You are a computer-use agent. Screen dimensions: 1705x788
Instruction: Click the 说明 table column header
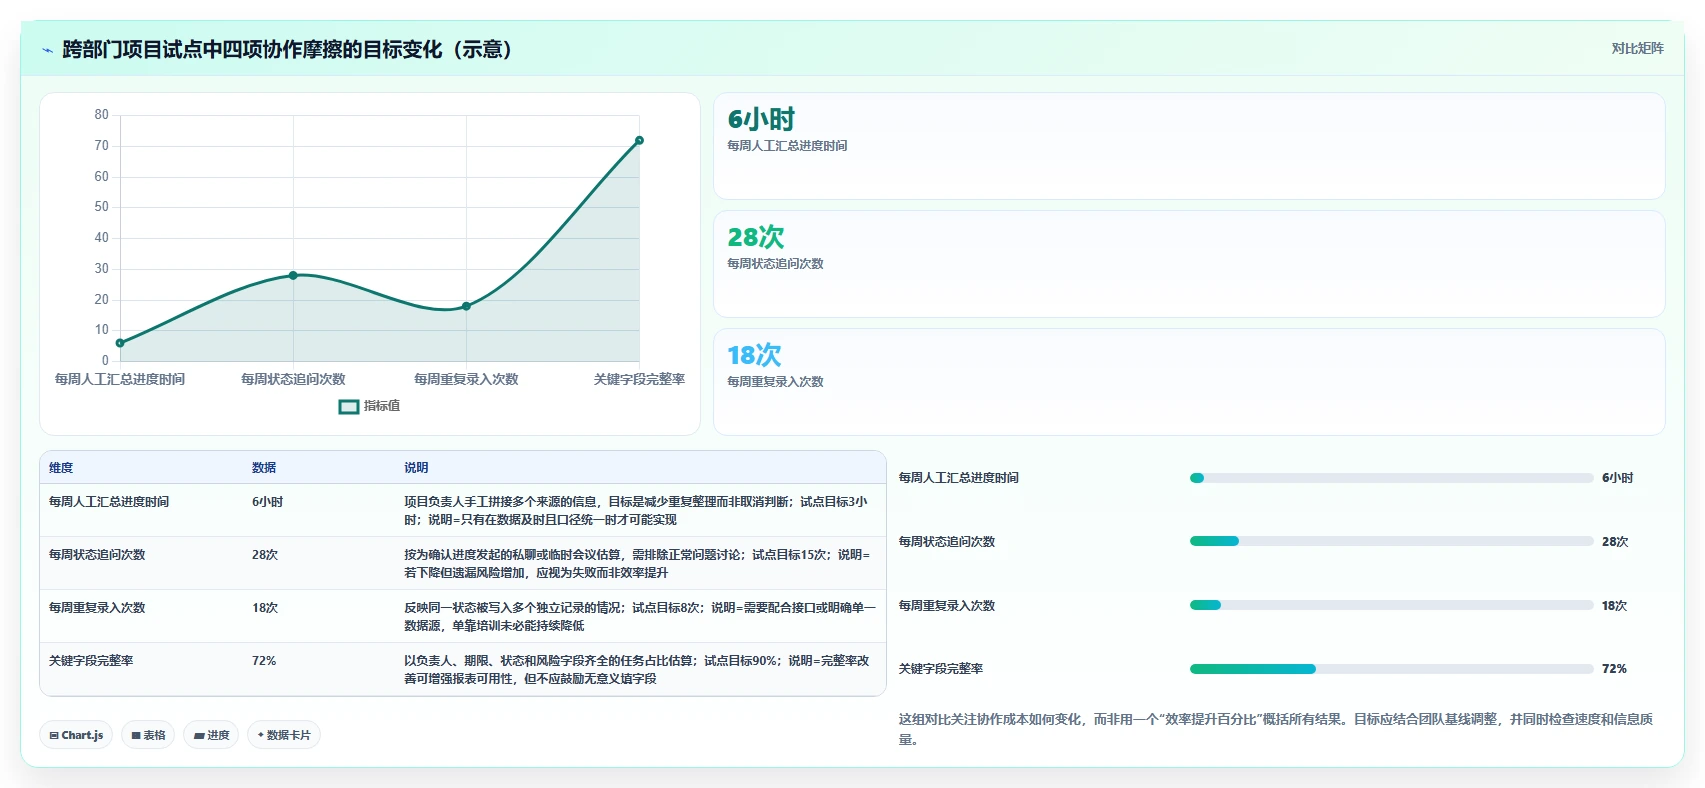tap(416, 467)
